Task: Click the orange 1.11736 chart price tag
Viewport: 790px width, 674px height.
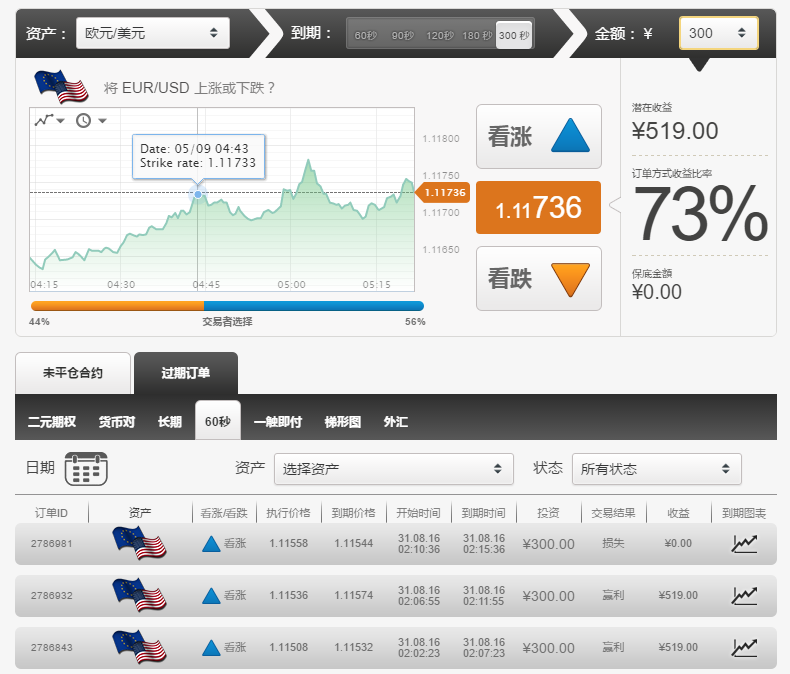Action: click(x=443, y=192)
